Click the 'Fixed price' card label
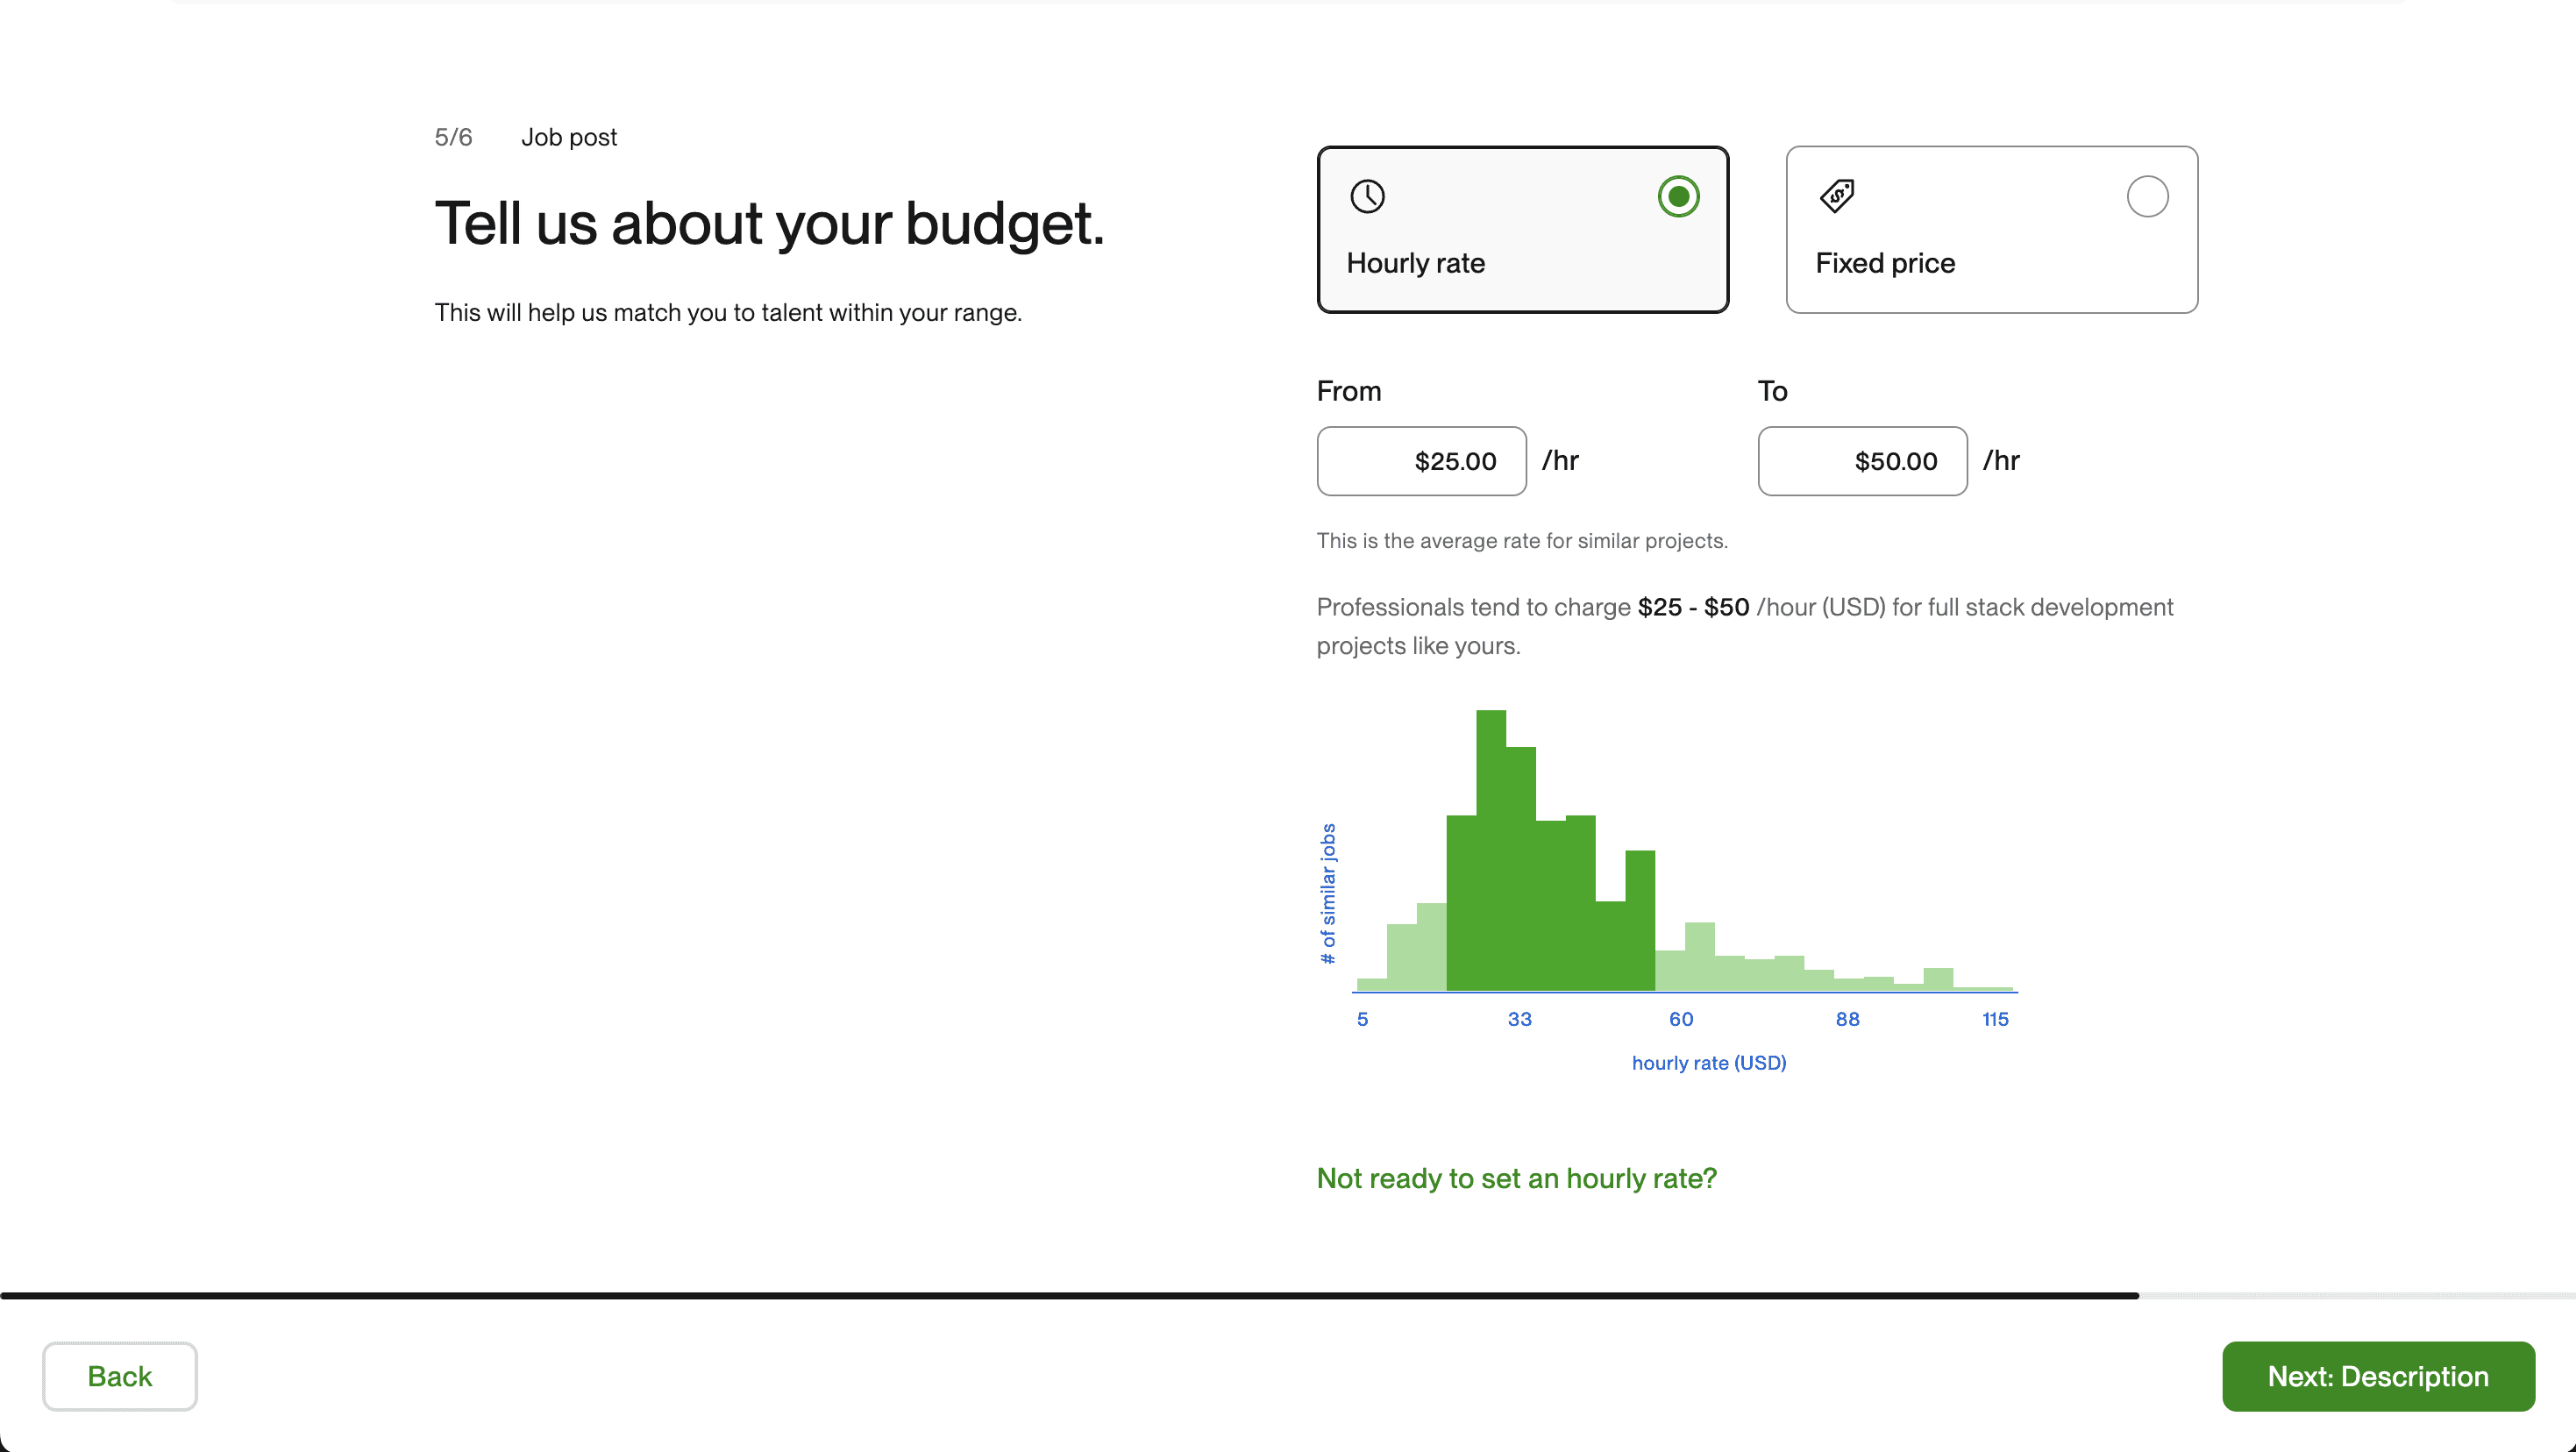The image size is (2576, 1452). [1885, 263]
